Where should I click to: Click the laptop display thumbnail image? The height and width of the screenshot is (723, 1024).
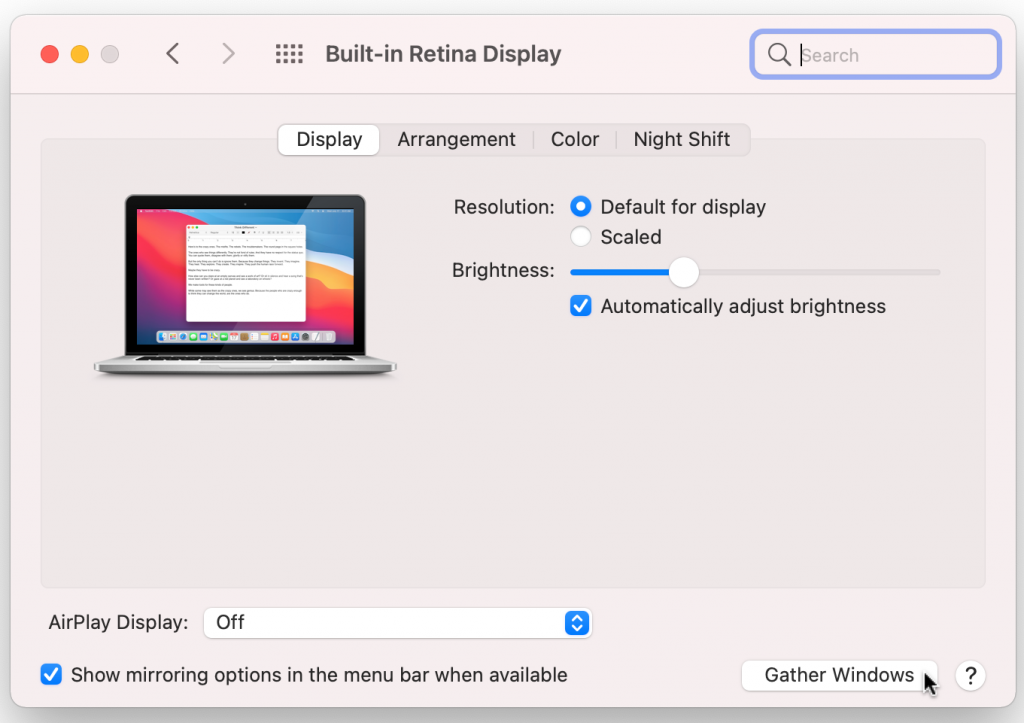coord(244,281)
